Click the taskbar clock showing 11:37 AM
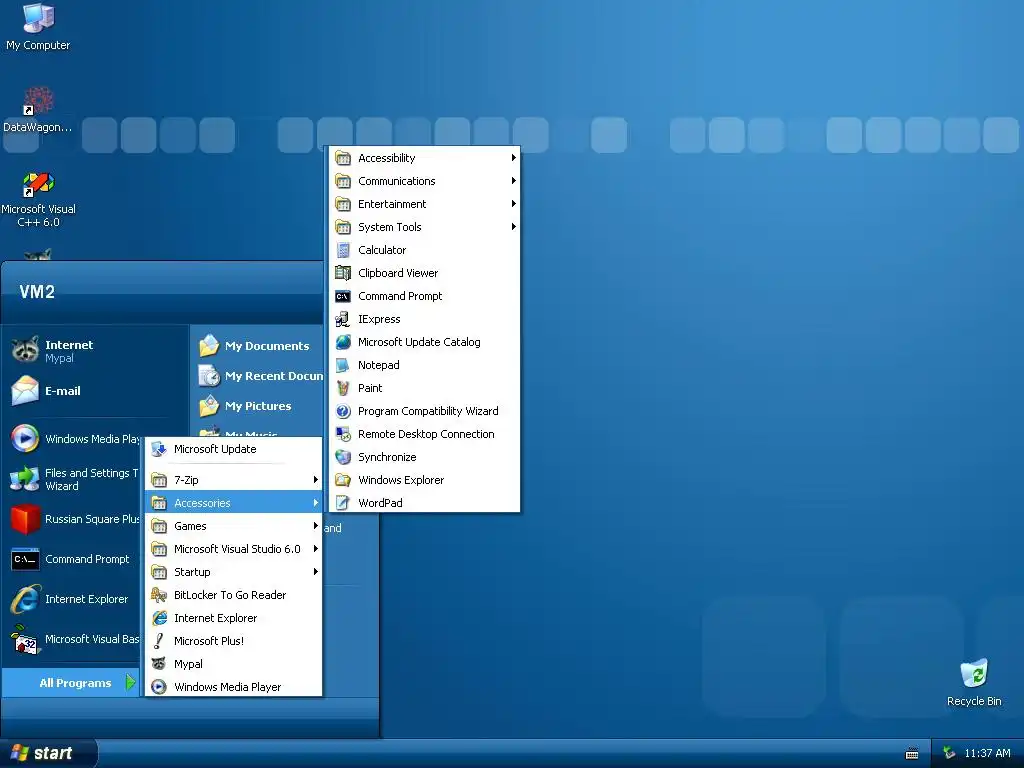Screen dimensions: 1024x768 [x=987, y=753]
